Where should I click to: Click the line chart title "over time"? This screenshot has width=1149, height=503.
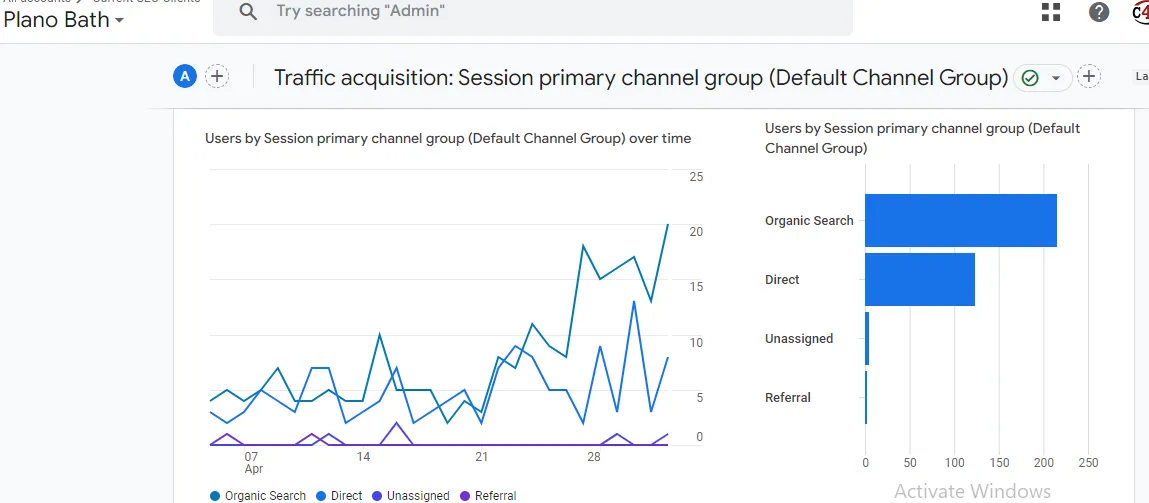(x=448, y=138)
